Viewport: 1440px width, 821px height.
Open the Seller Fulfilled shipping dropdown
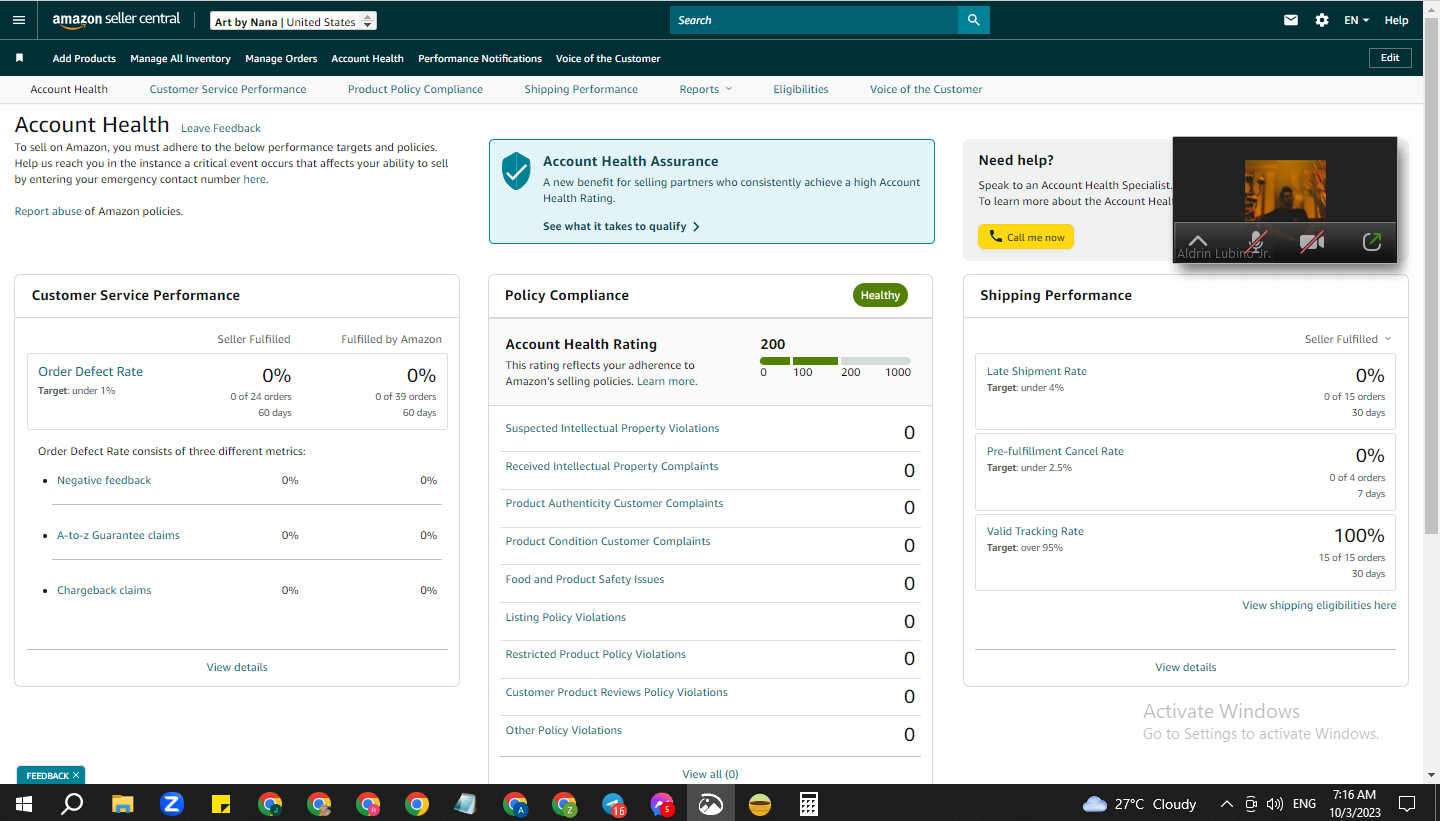[1347, 339]
